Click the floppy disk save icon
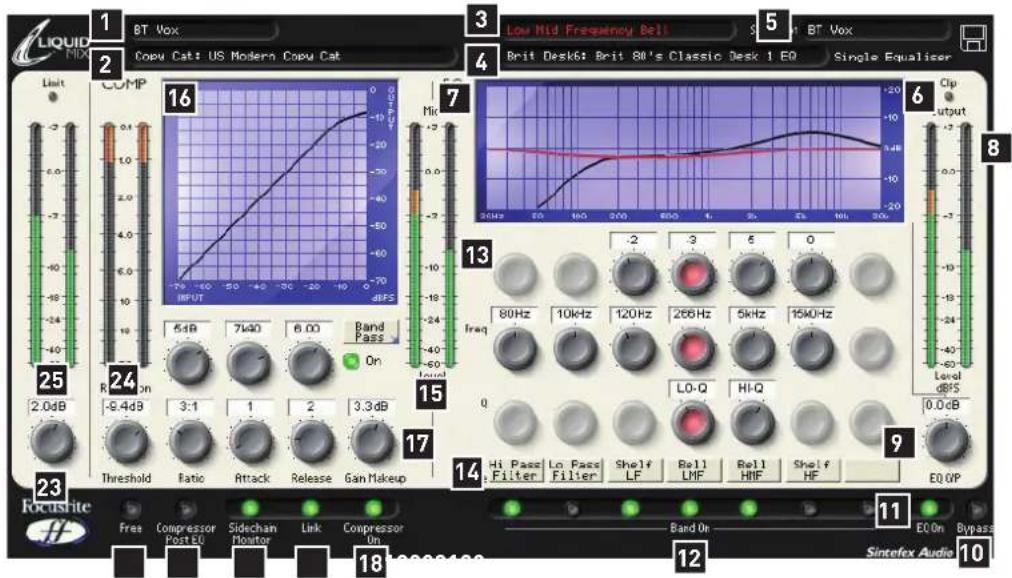1012x578 pixels. (x=974, y=37)
